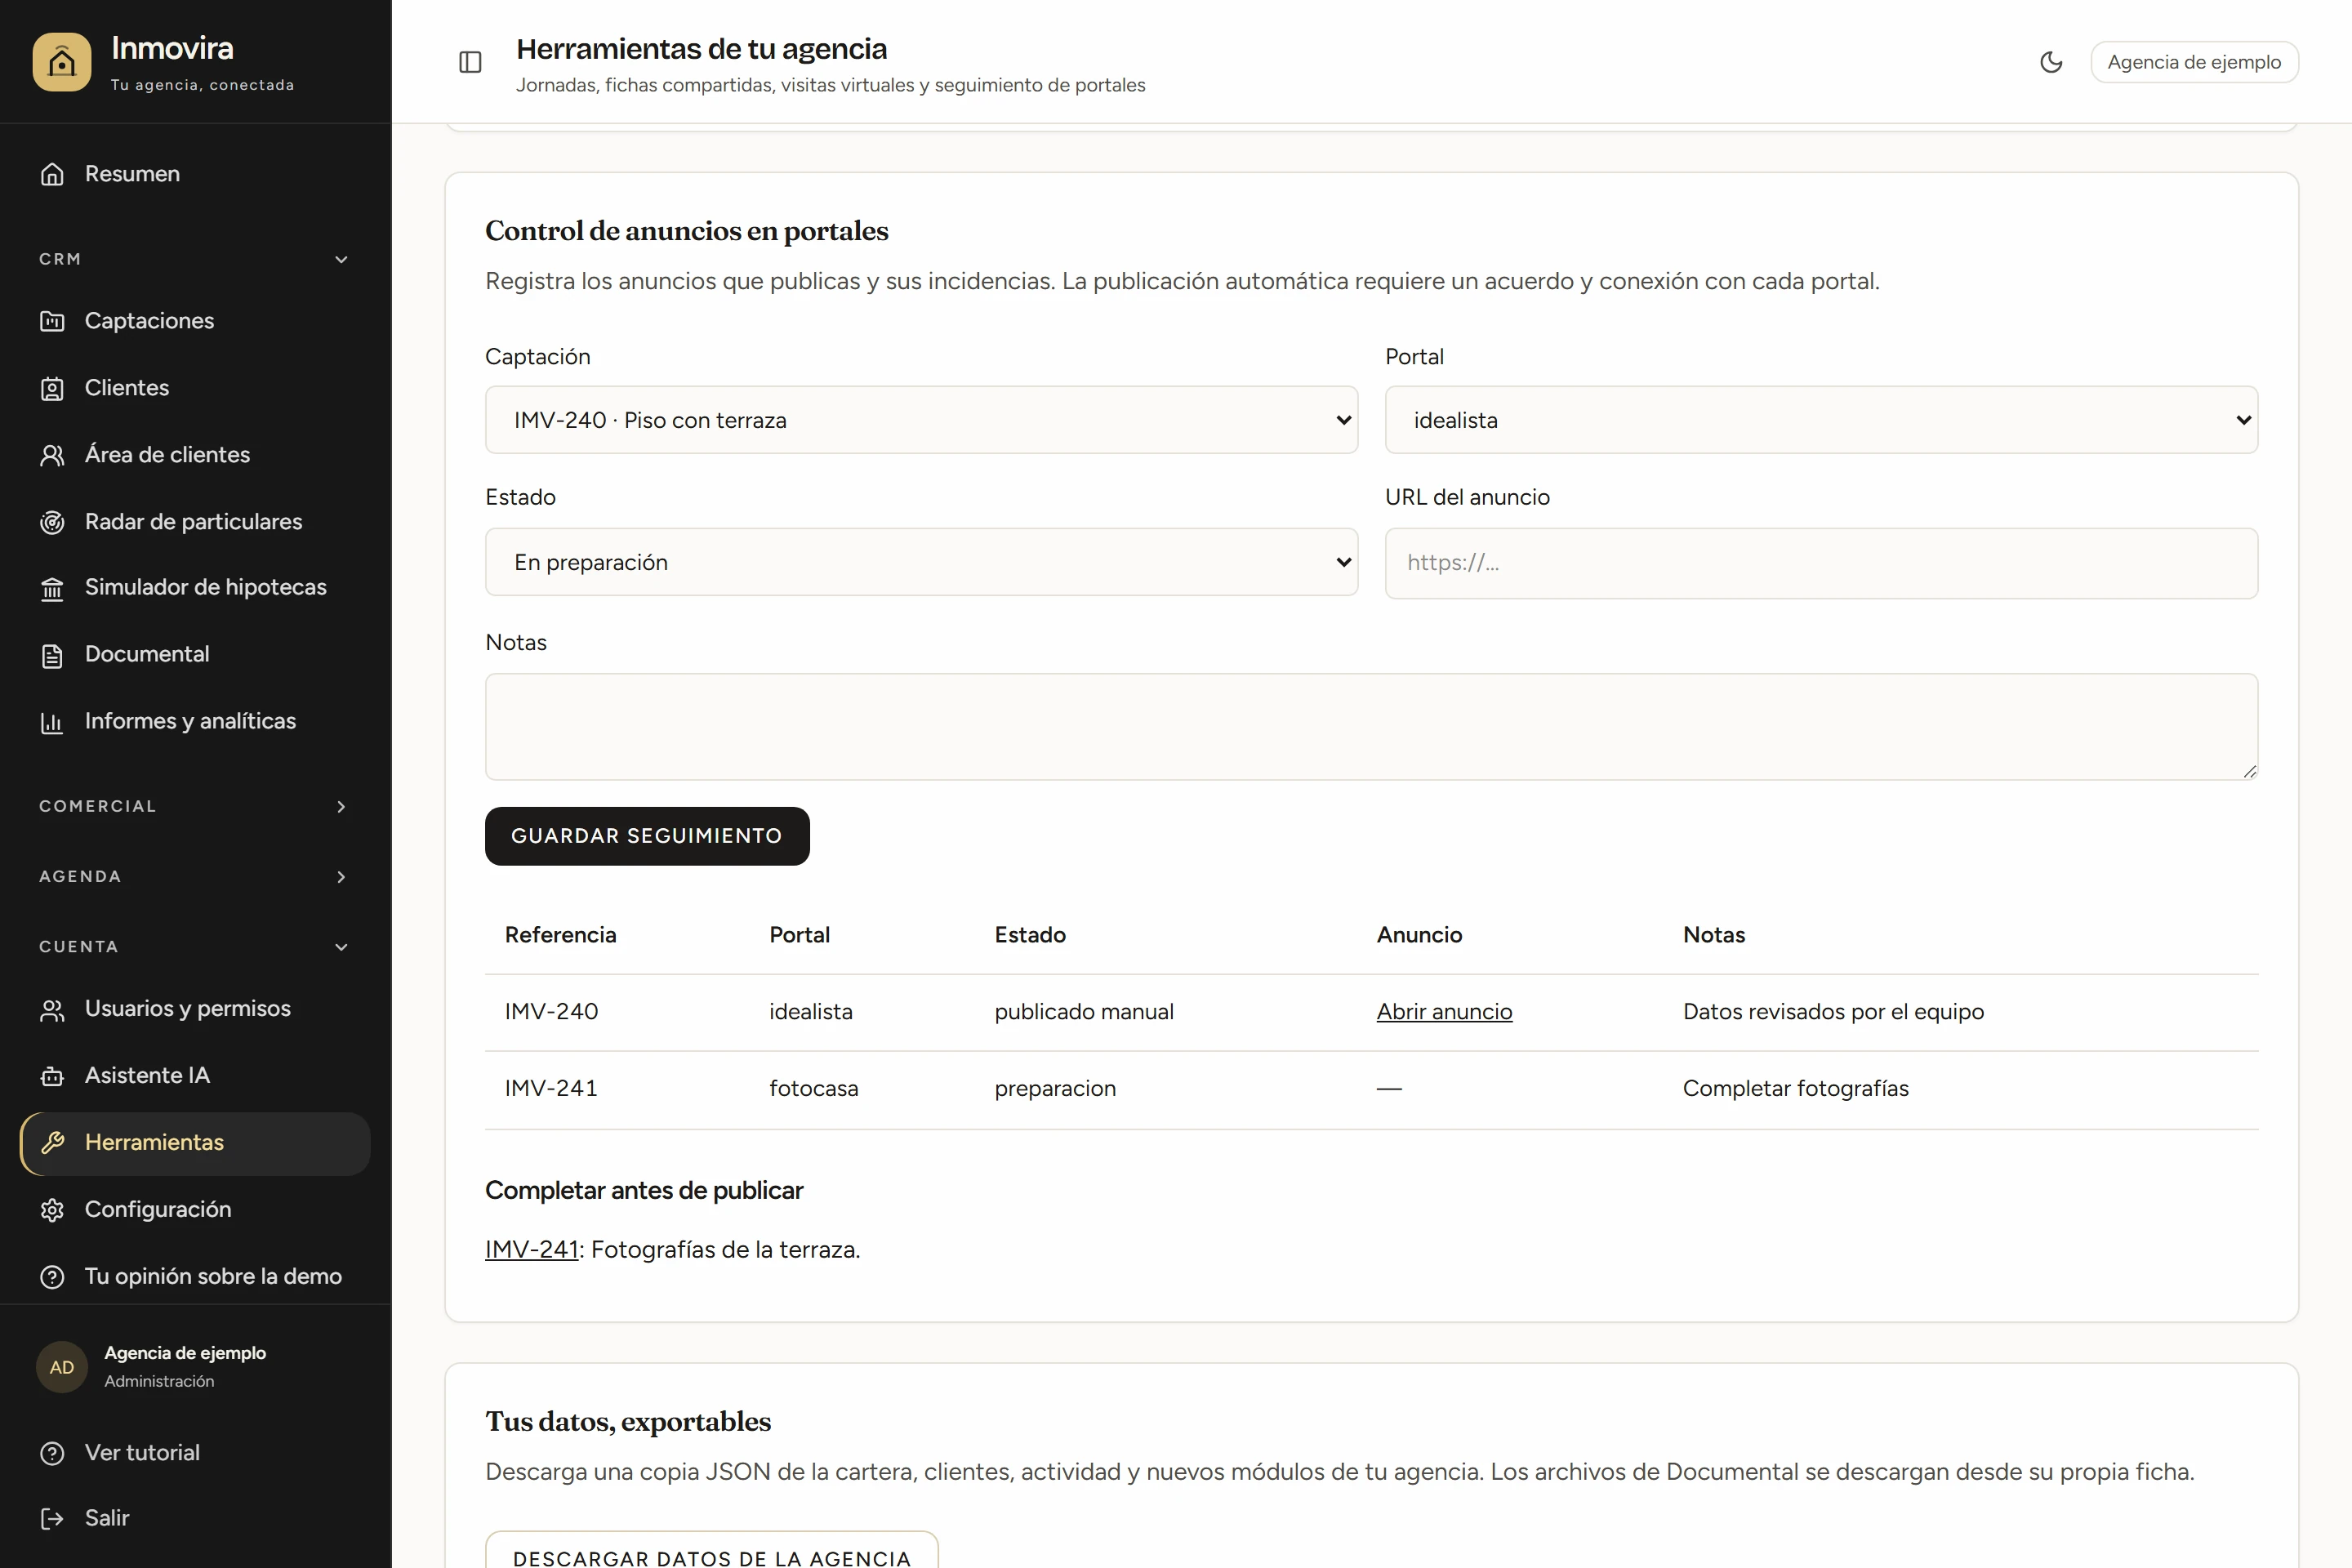Select Herramientas wrench icon
The height and width of the screenshot is (1568, 2352).
pyautogui.click(x=52, y=1143)
